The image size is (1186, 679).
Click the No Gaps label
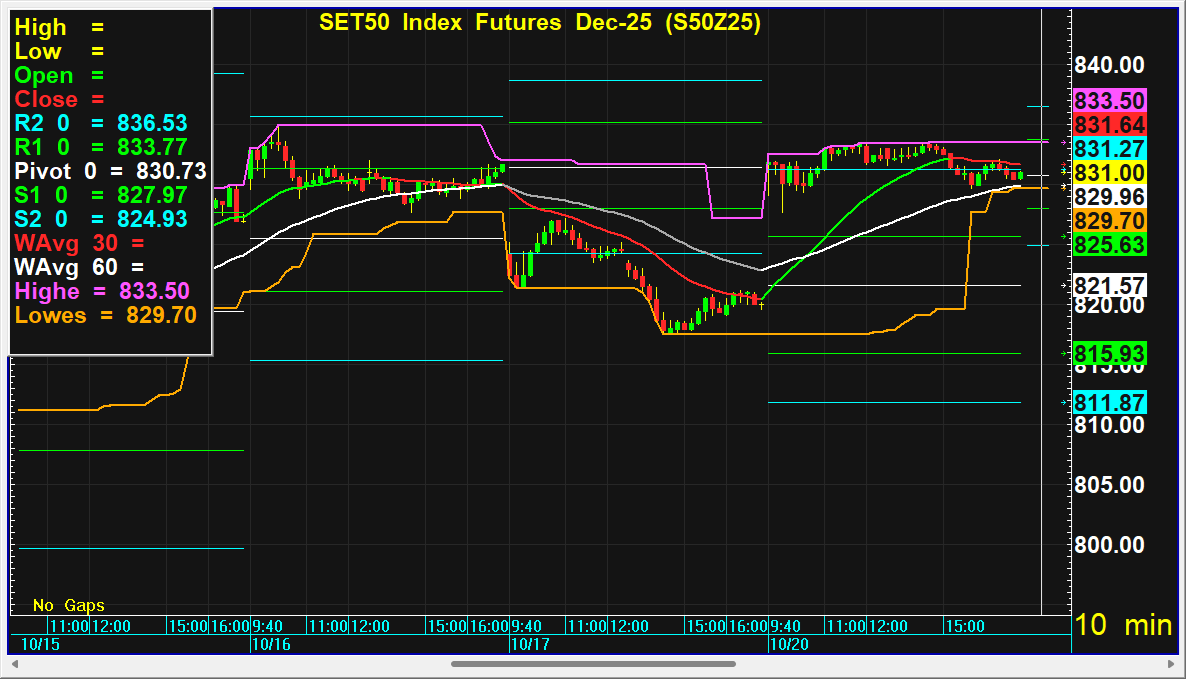[68, 605]
